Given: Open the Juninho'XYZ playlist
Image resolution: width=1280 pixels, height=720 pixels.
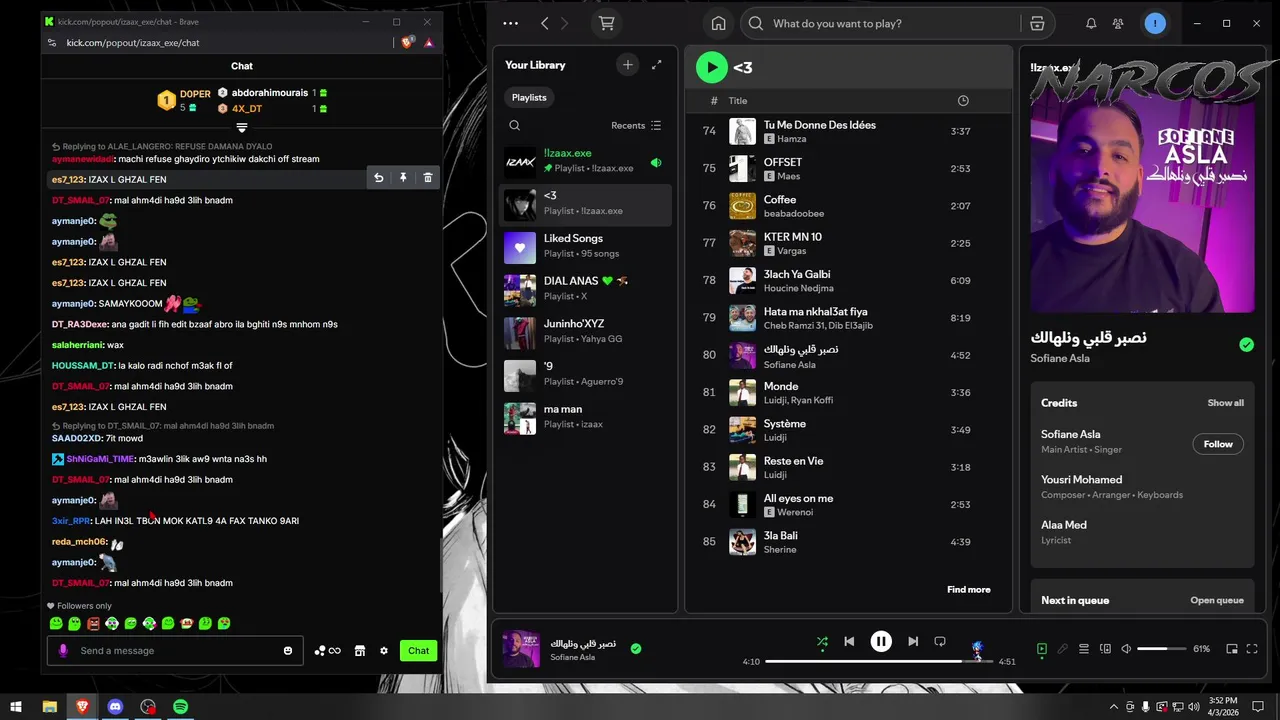Looking at the screenshot, I should pos(585,332).
